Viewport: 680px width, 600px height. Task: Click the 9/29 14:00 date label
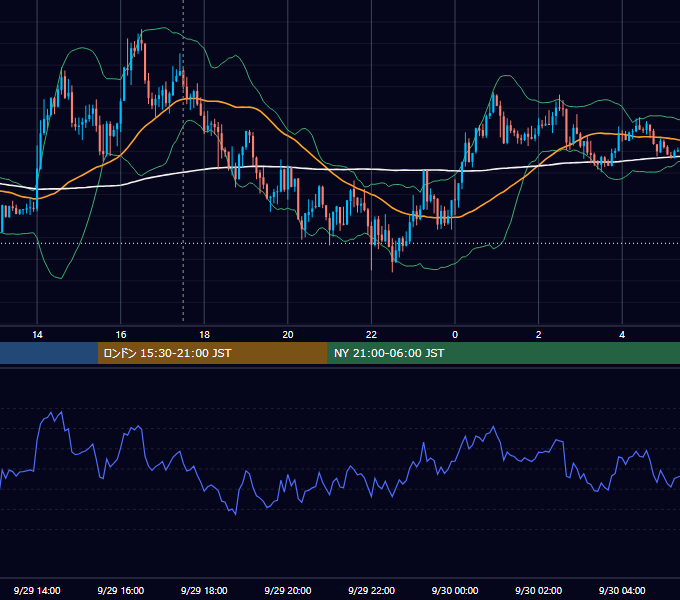pos(37,590)
